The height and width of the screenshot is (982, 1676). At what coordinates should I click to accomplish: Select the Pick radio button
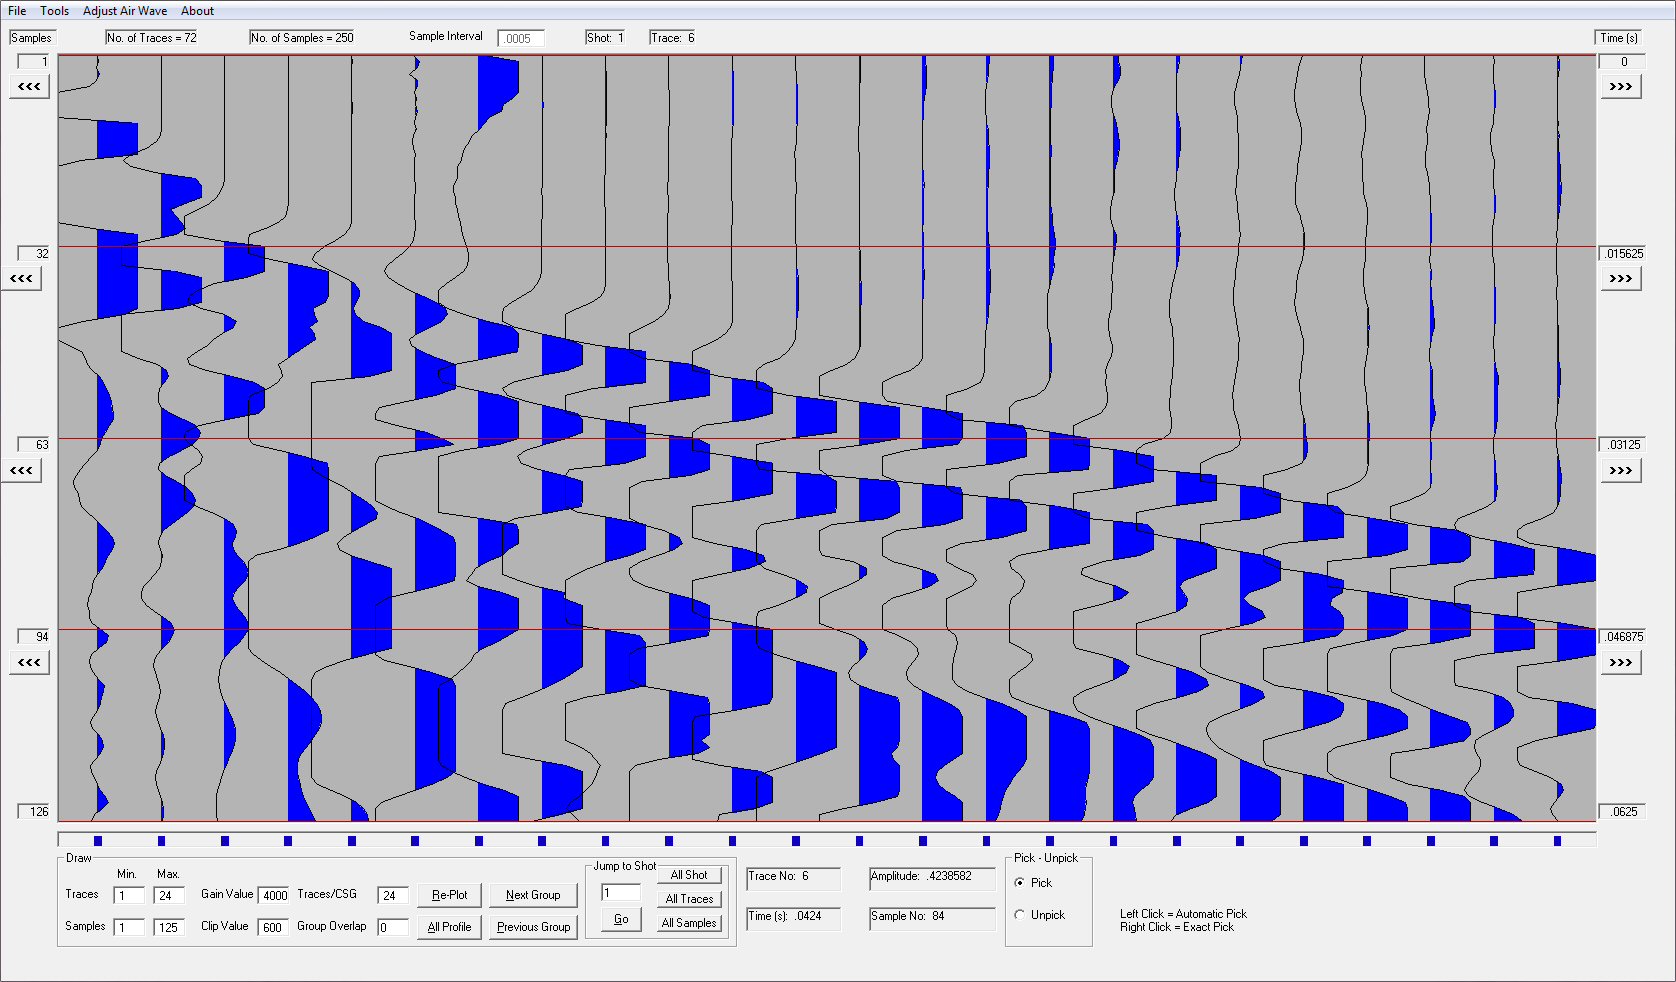[1020, 883]
